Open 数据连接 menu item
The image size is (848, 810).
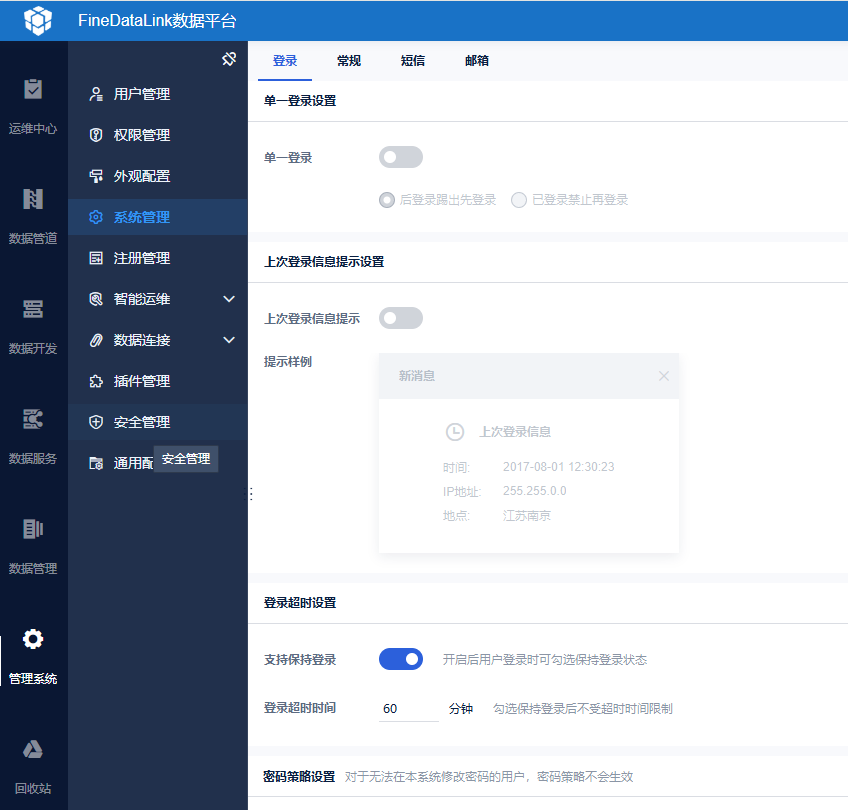click(x=158, y=340)
